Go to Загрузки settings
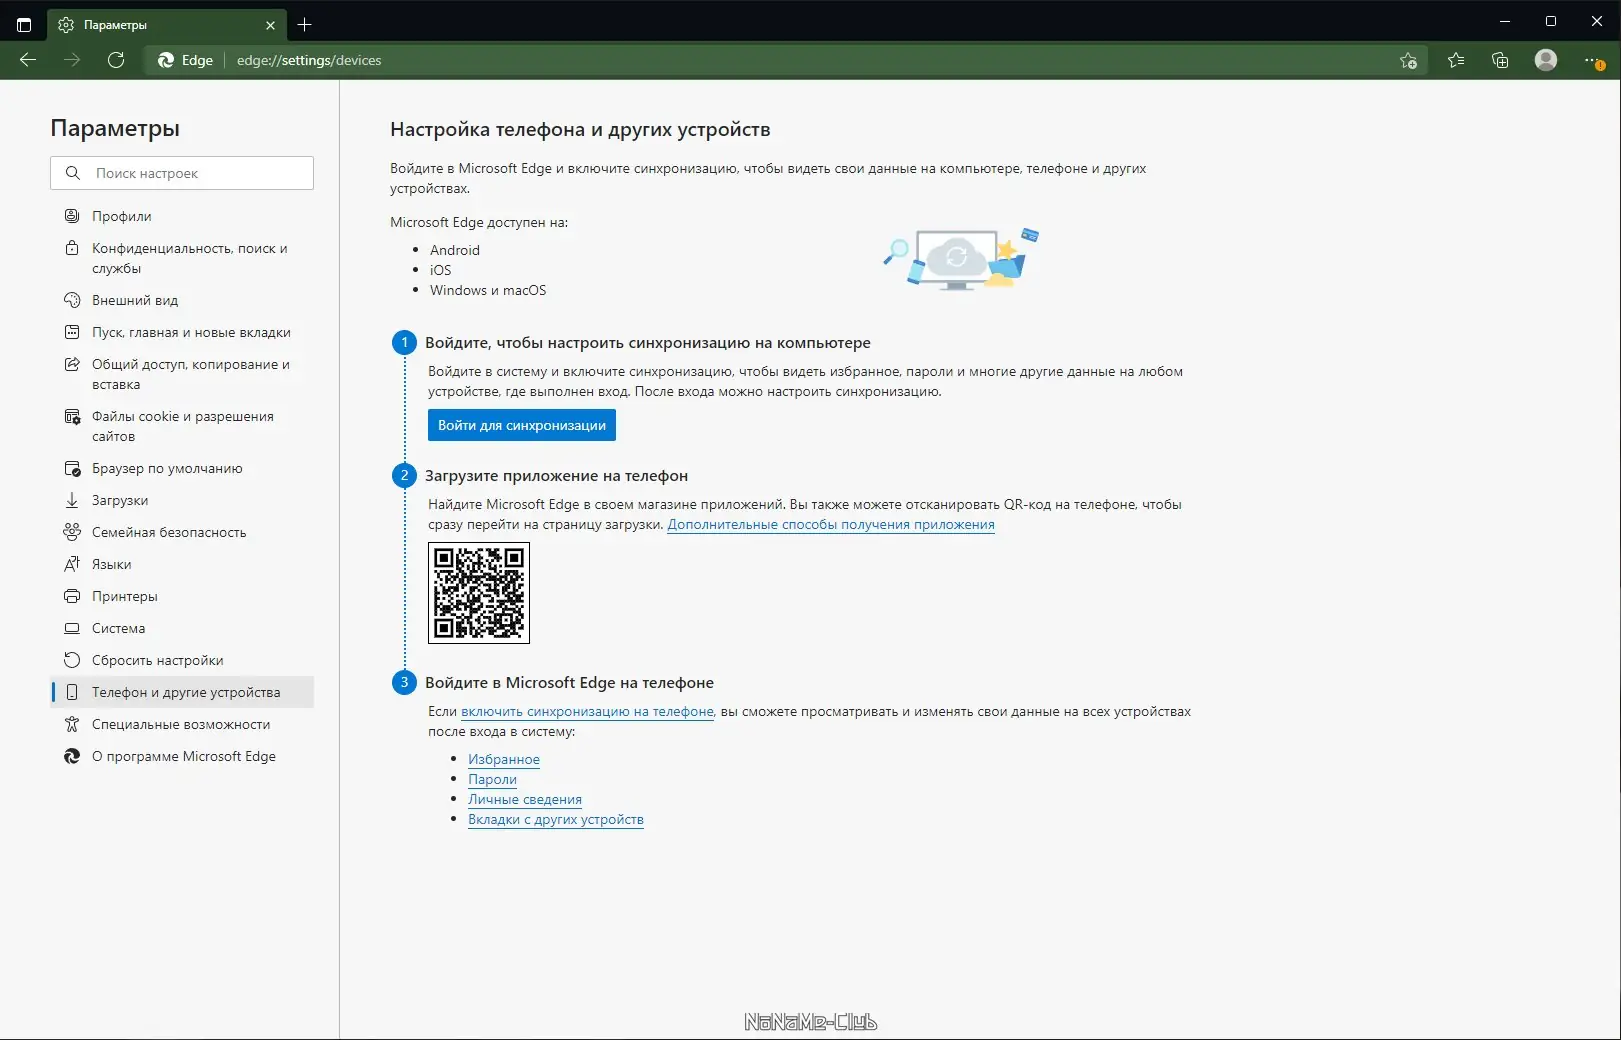This screenshot has width=1621, height=1040. coord(182,500)
